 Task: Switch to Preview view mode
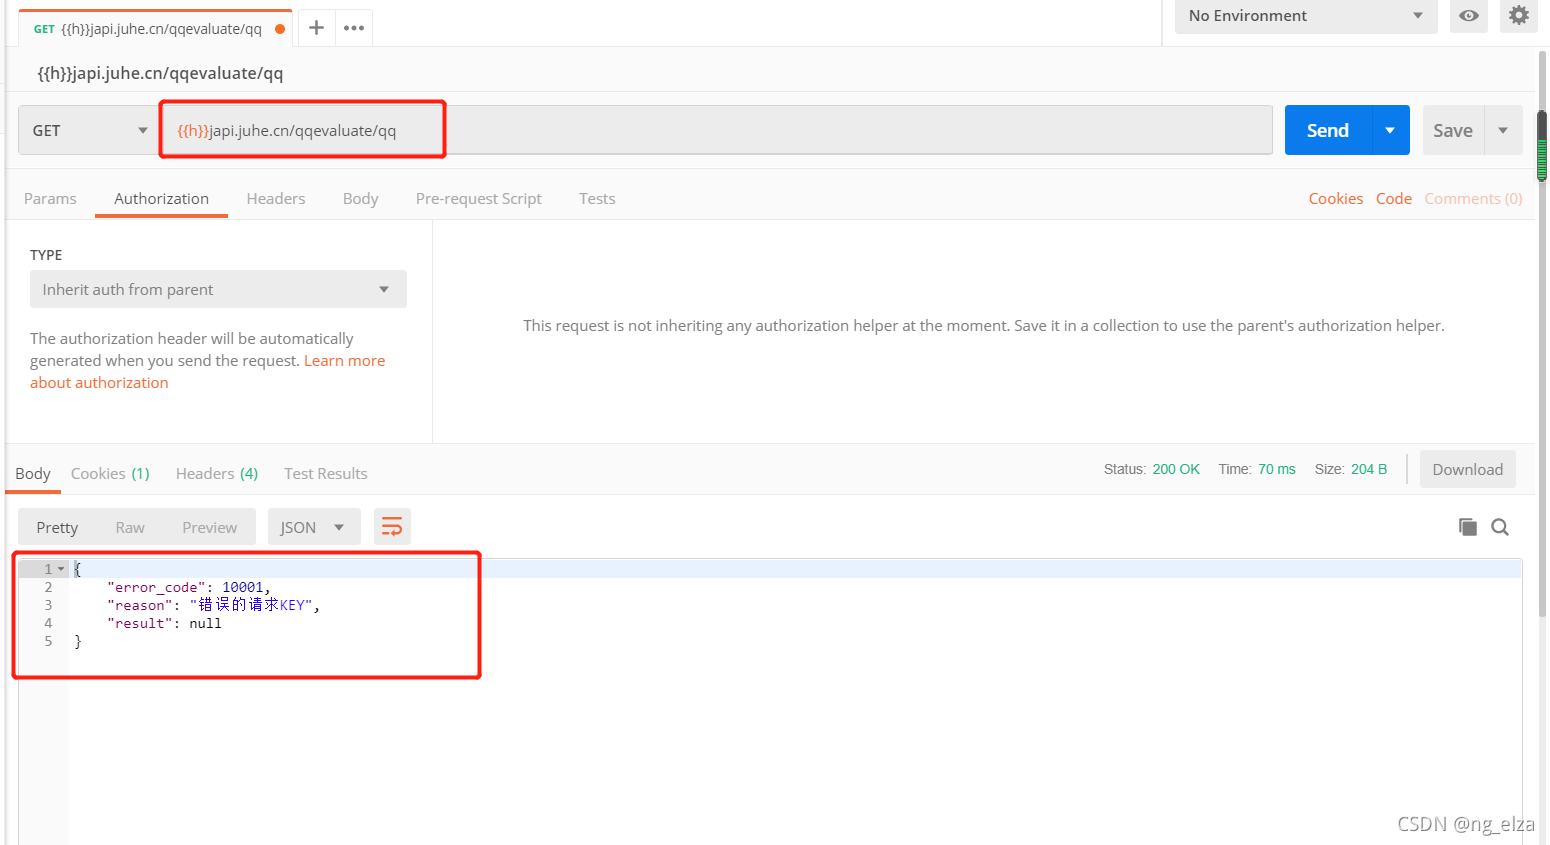(x=210, y=527)
